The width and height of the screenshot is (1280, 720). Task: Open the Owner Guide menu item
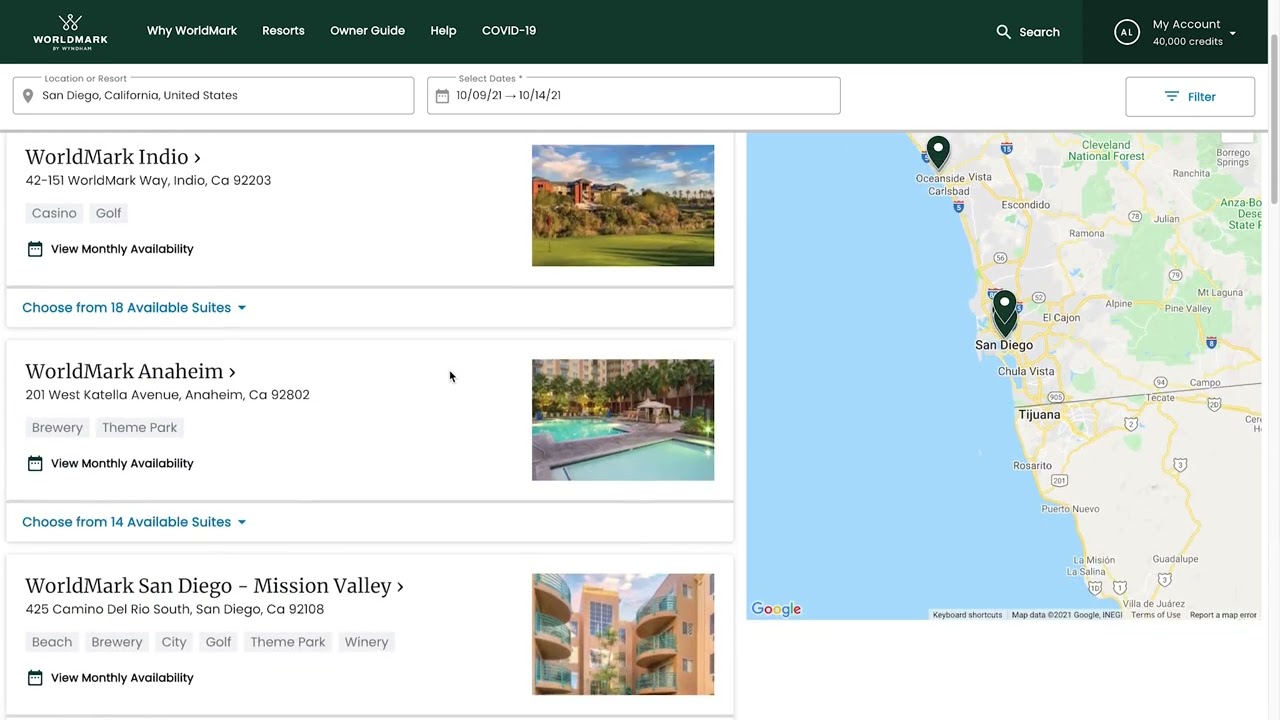click(367, 31)
